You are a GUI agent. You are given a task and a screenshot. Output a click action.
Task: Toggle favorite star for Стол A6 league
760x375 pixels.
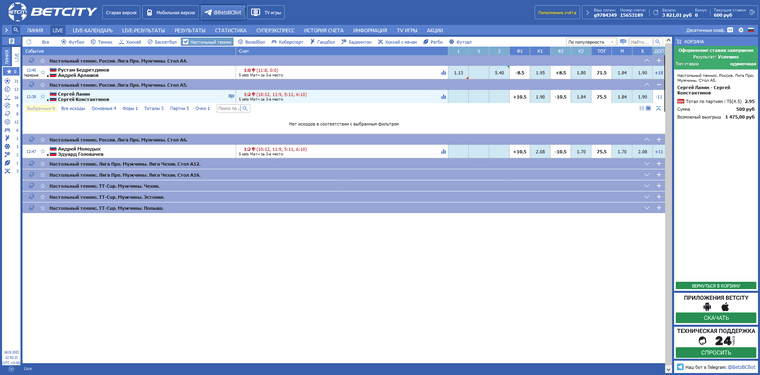(x=43, y=140)
